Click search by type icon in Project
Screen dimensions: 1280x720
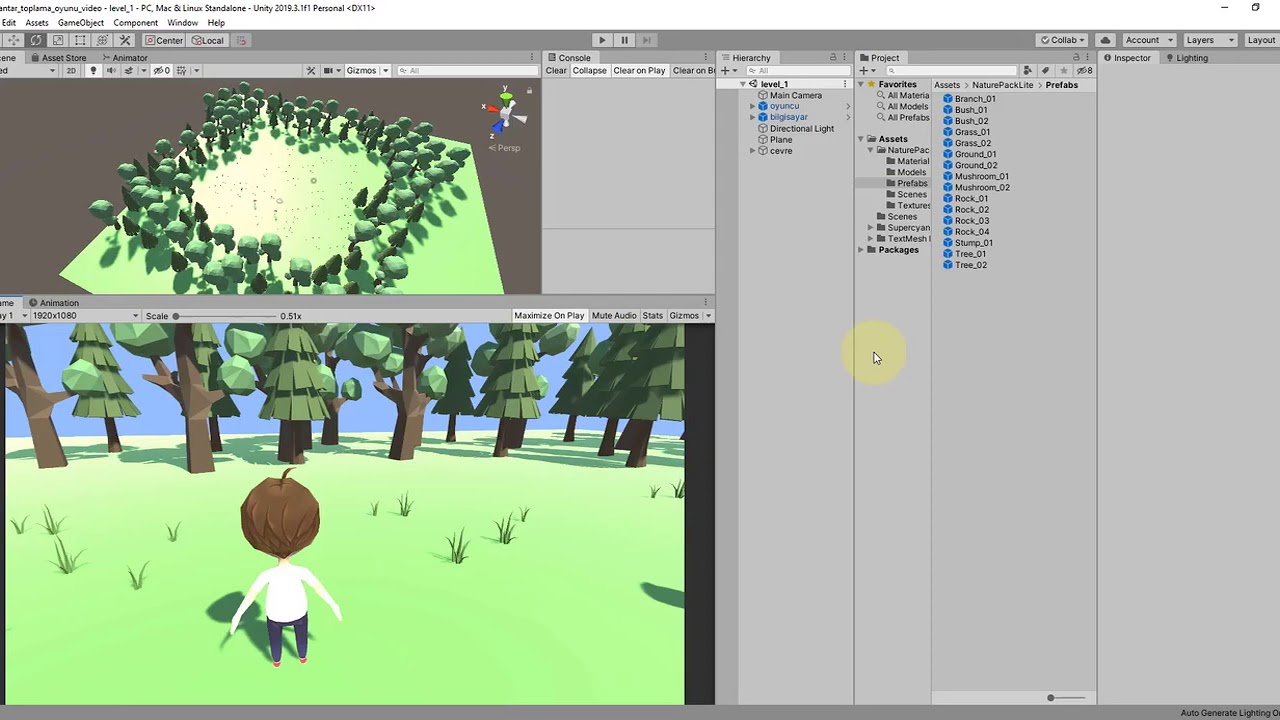point(1027,71)
